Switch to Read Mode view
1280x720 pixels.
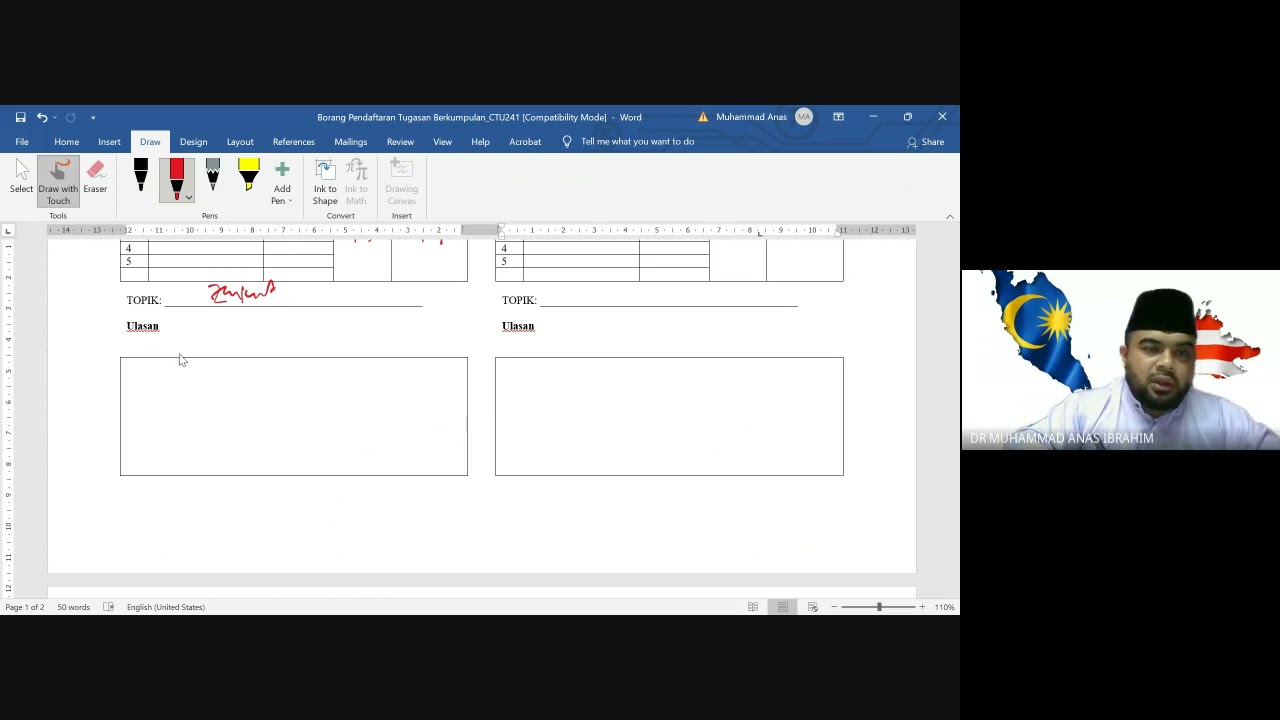tap(753, 607)
